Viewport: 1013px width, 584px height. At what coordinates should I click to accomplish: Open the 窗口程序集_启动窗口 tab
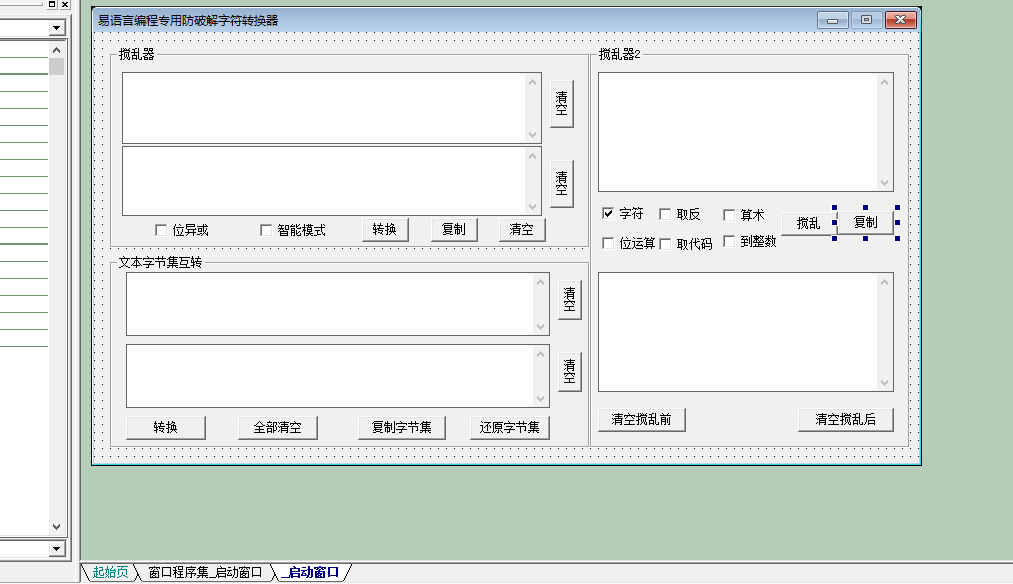pos(205,572)
